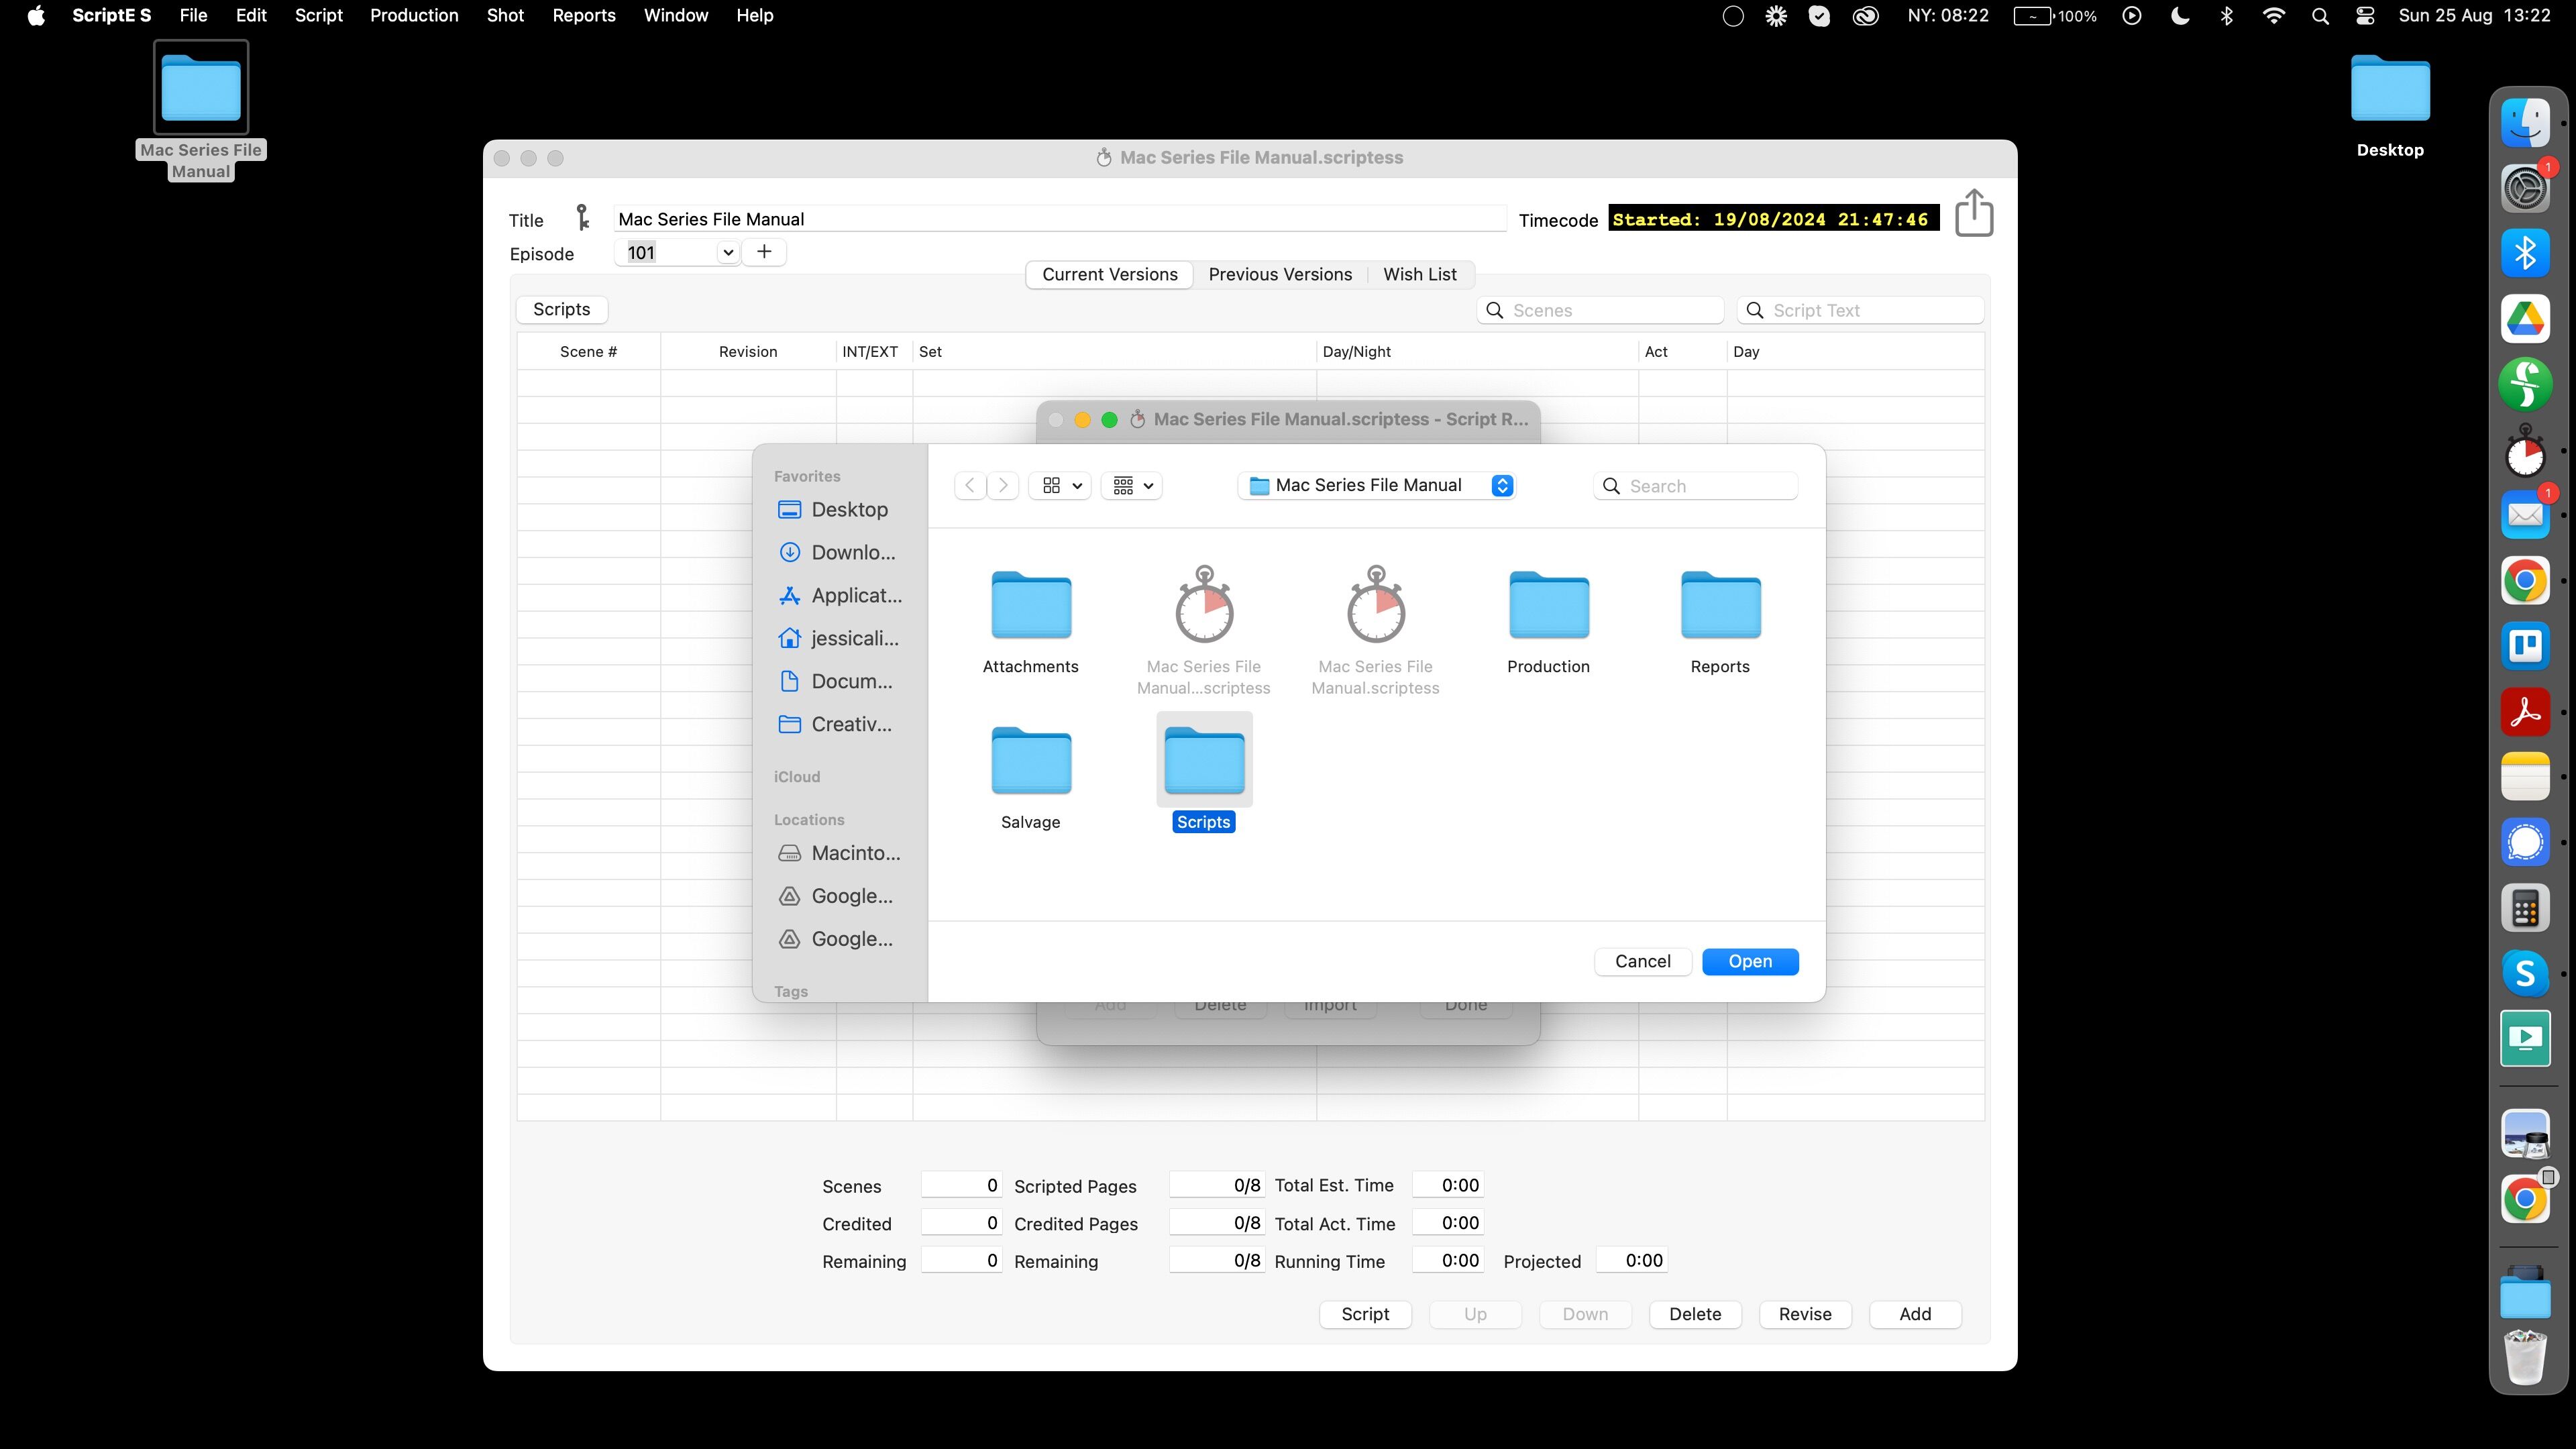
Task: Open the Wish List tab
Action: pyautogui.click(x=1419, y=275)
